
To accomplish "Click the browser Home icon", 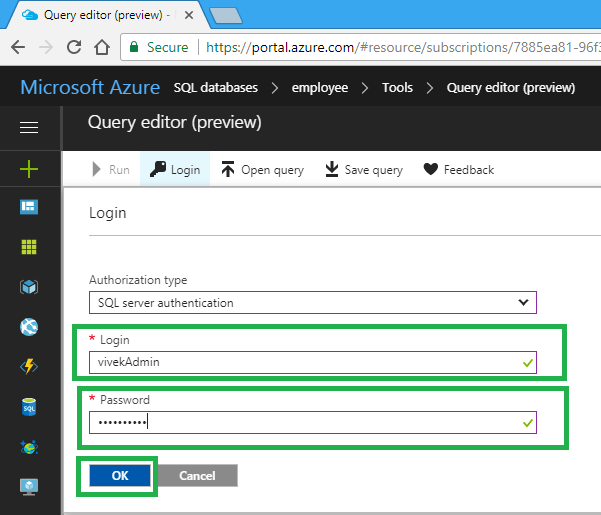I will coord(102,47).
